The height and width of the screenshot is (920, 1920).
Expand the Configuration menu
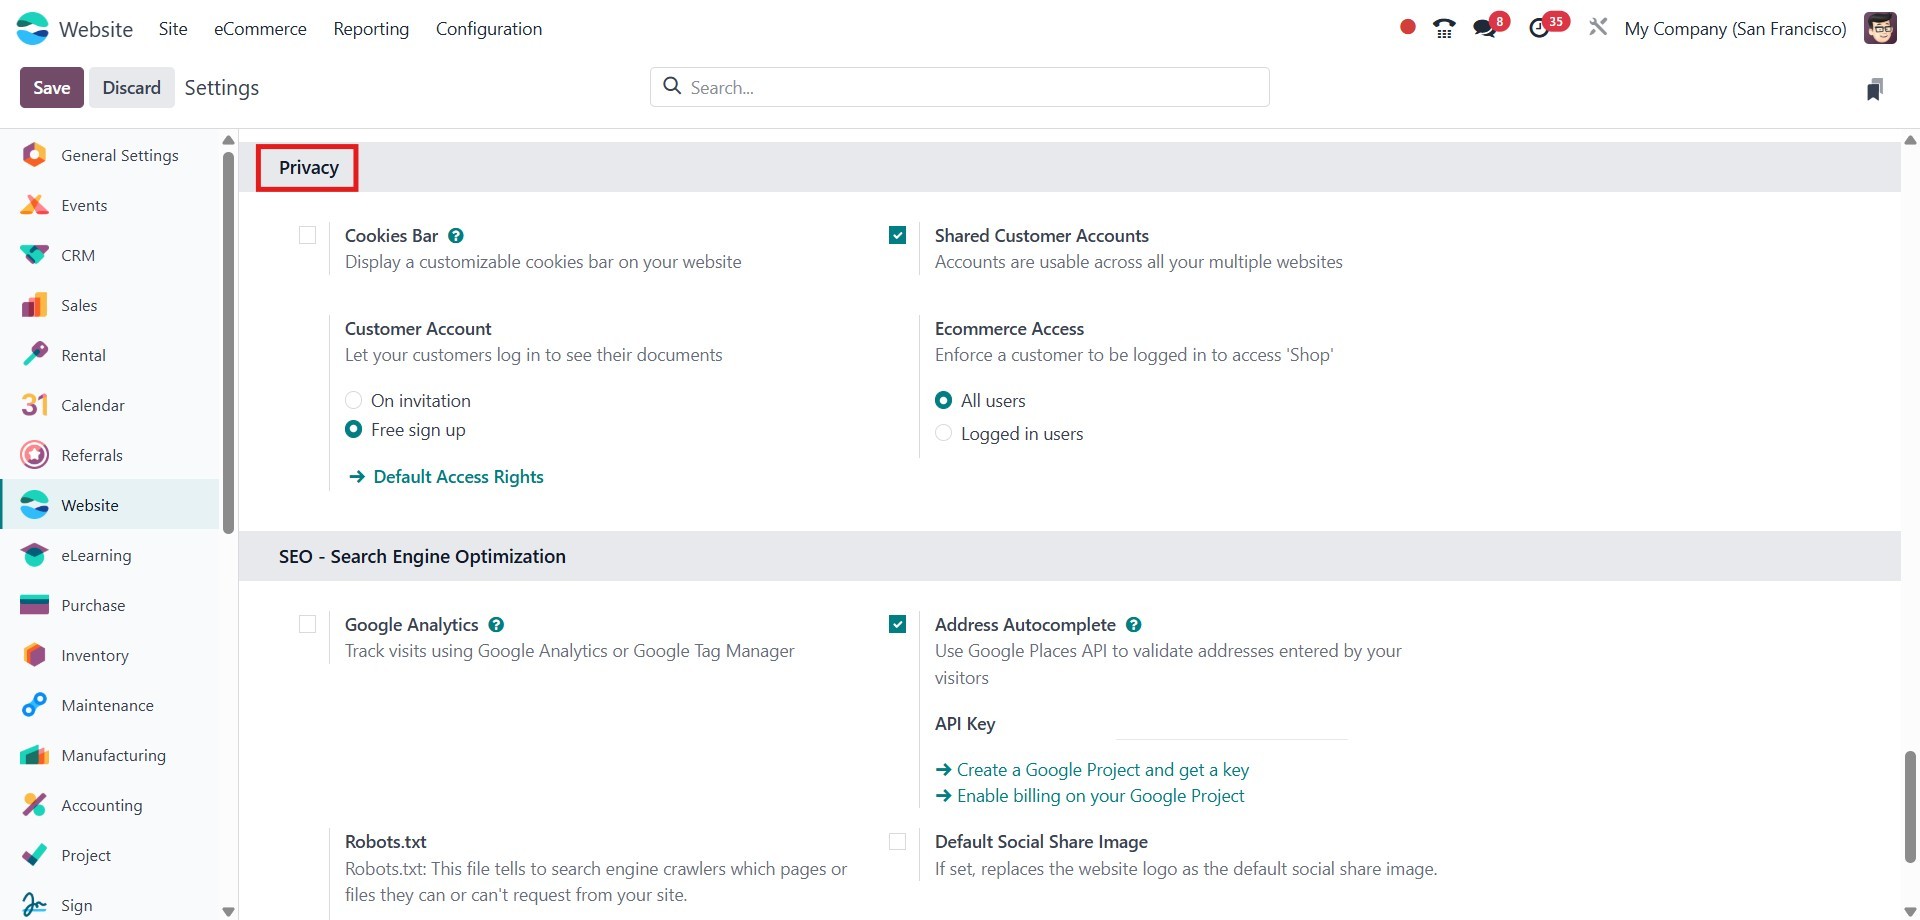[x=488, y=29]
